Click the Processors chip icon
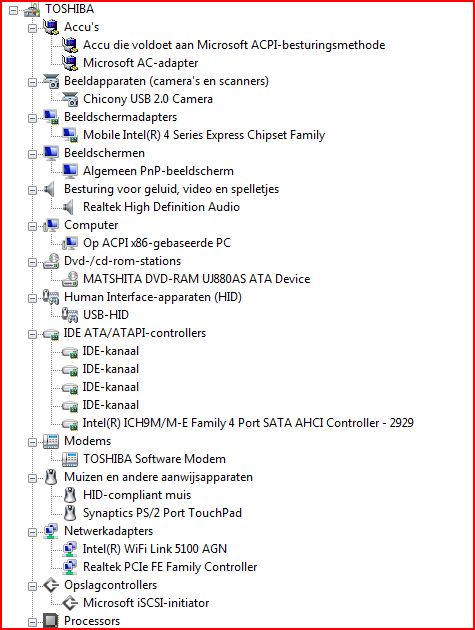The width and height of the screenshot is (475, 630). [51, 620]
